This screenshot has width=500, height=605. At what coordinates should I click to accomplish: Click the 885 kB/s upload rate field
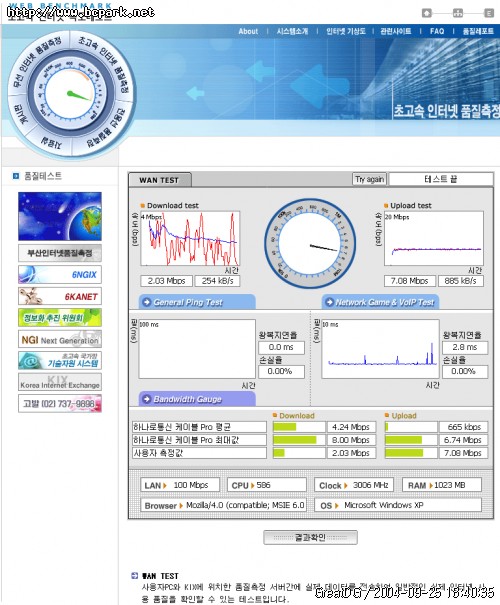(x=461, y=281)
